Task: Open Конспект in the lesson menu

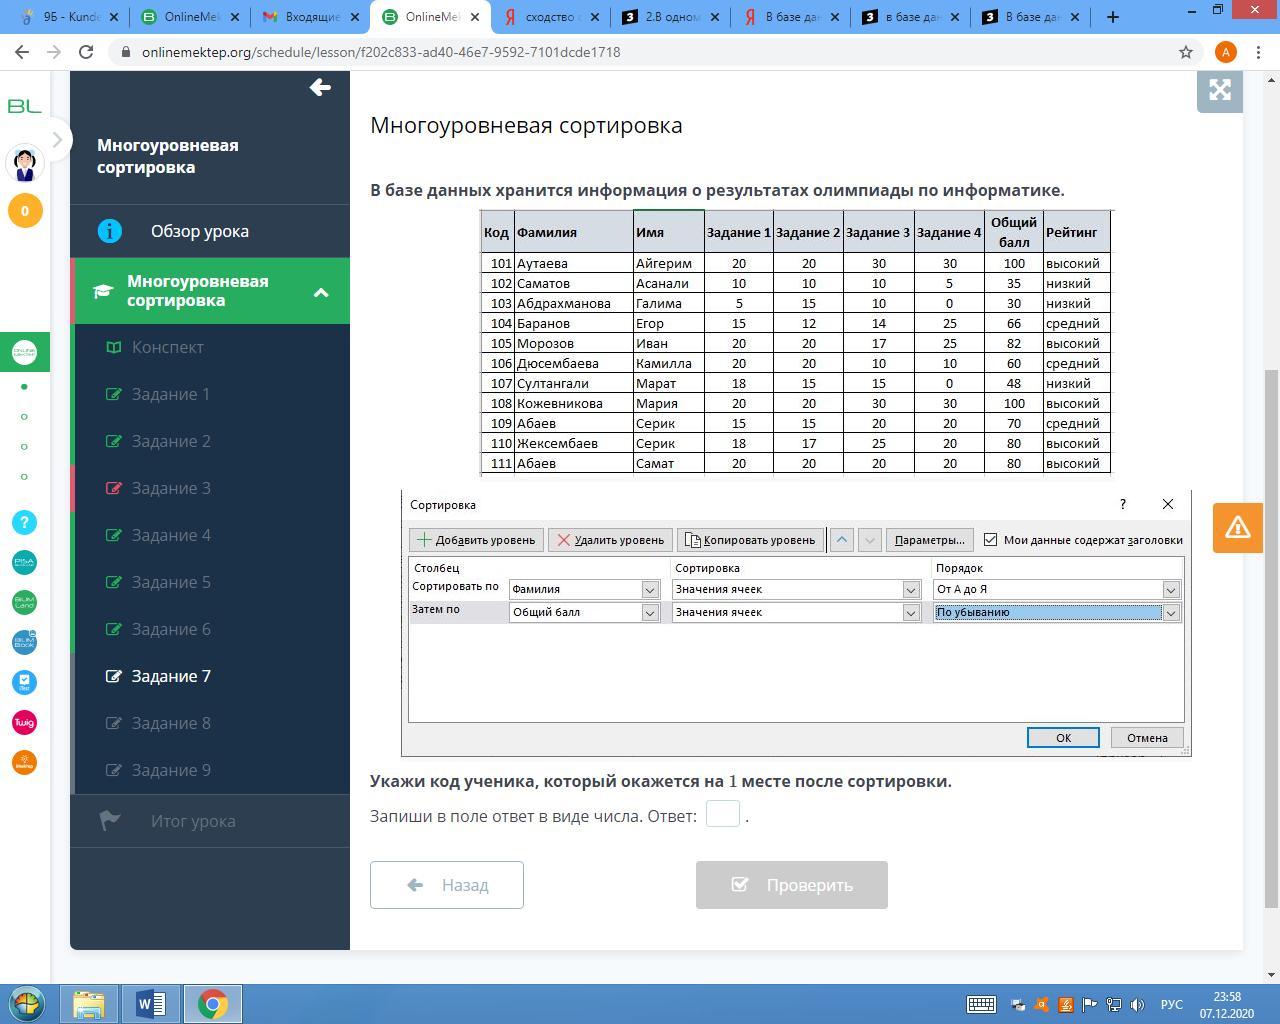Action: 167,347
